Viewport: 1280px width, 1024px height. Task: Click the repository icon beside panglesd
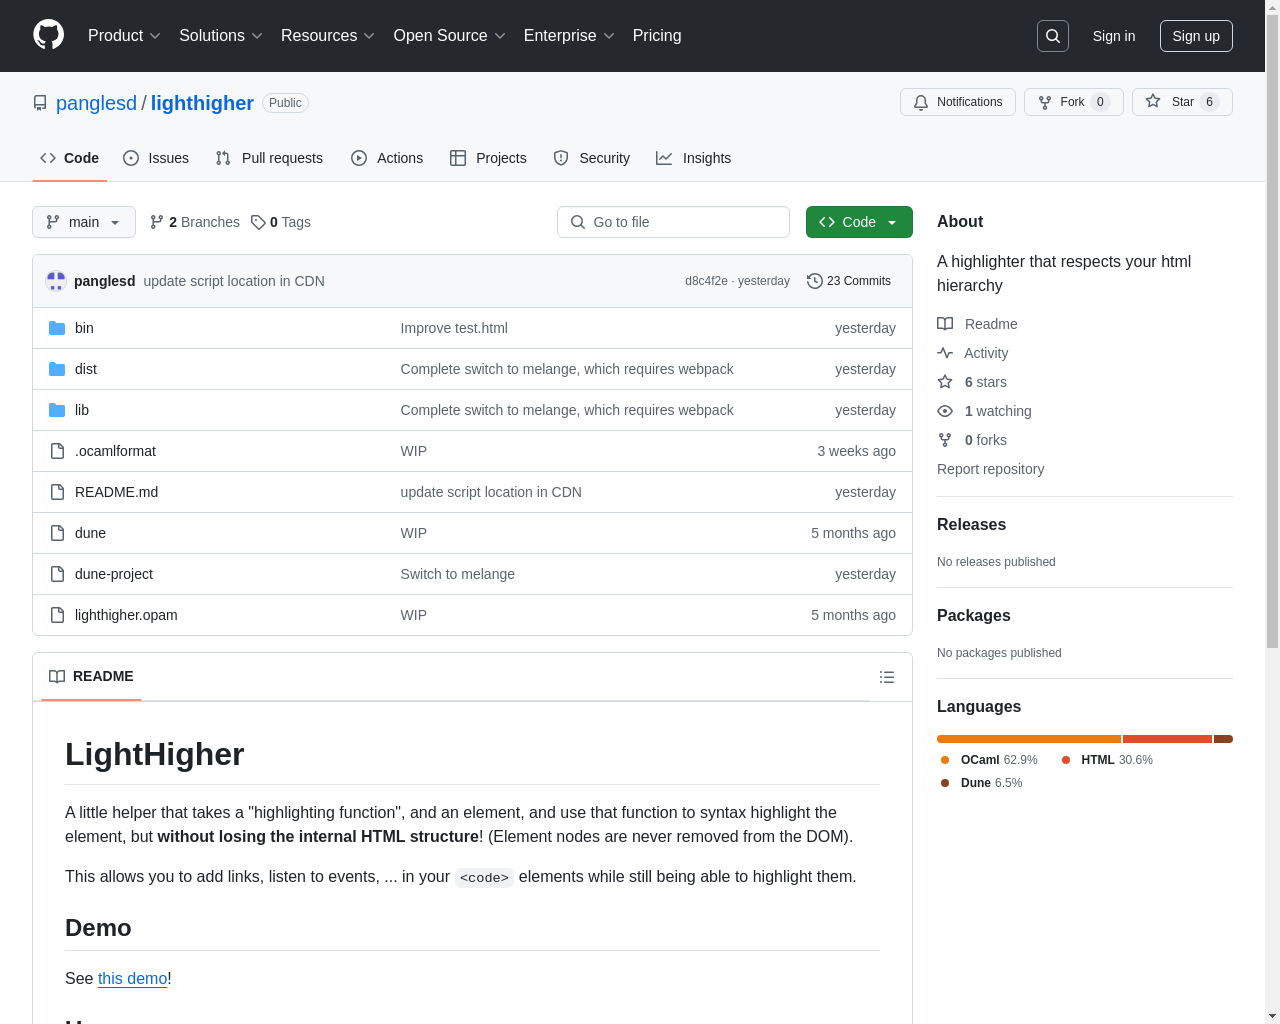coord(40,103)
